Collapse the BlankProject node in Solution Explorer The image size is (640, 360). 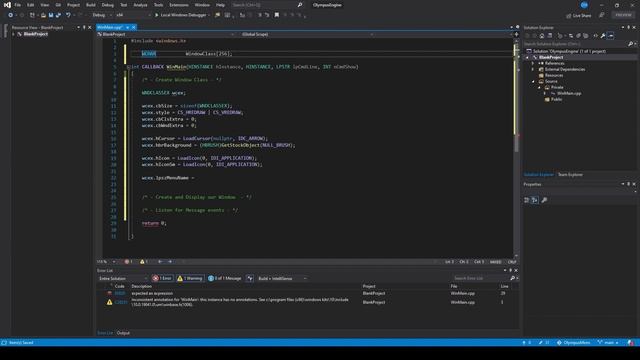(527, 57)
